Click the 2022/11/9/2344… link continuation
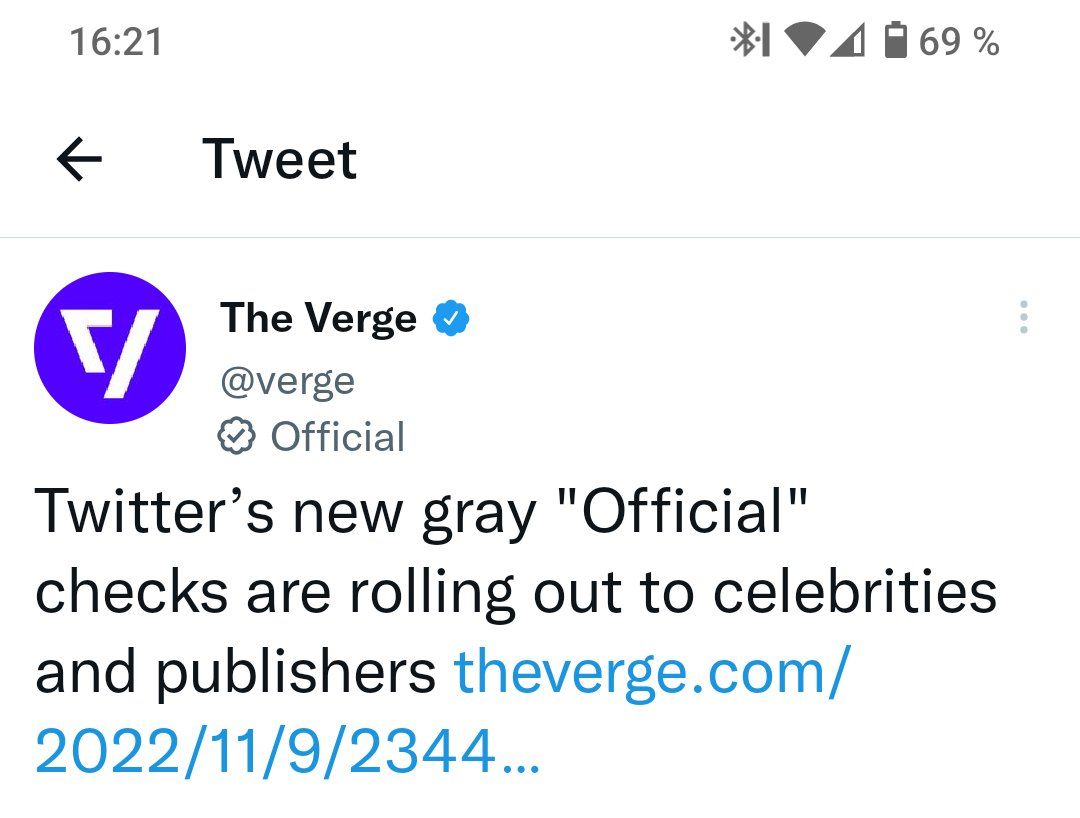The height and width of the screenshot is (818, 1080). 287,751
